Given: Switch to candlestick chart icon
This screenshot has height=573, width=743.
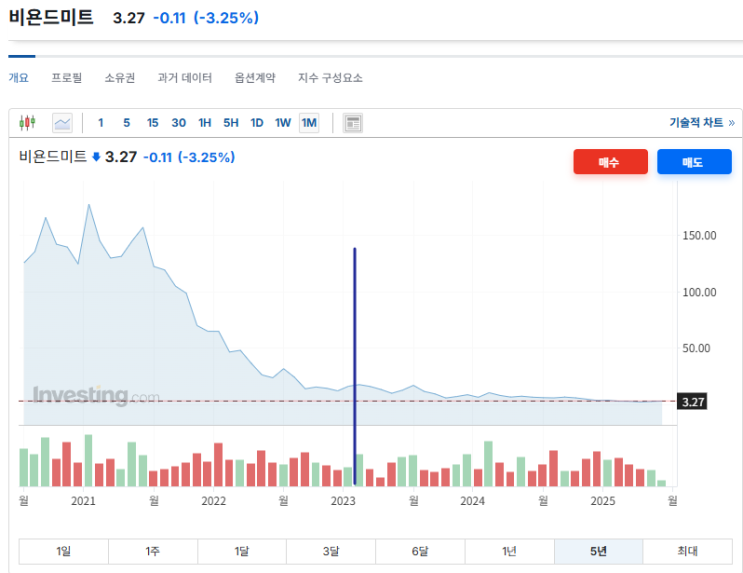Looking at the screenshot, I should click(x=27, y=123).
